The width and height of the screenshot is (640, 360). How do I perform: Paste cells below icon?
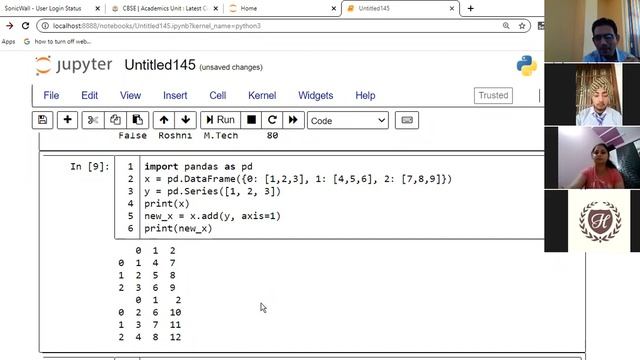coord(138,120)
